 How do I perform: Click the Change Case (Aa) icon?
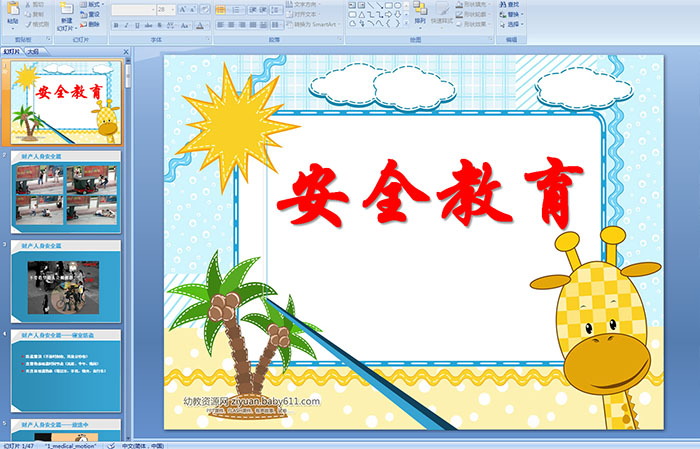coord(185,25)
